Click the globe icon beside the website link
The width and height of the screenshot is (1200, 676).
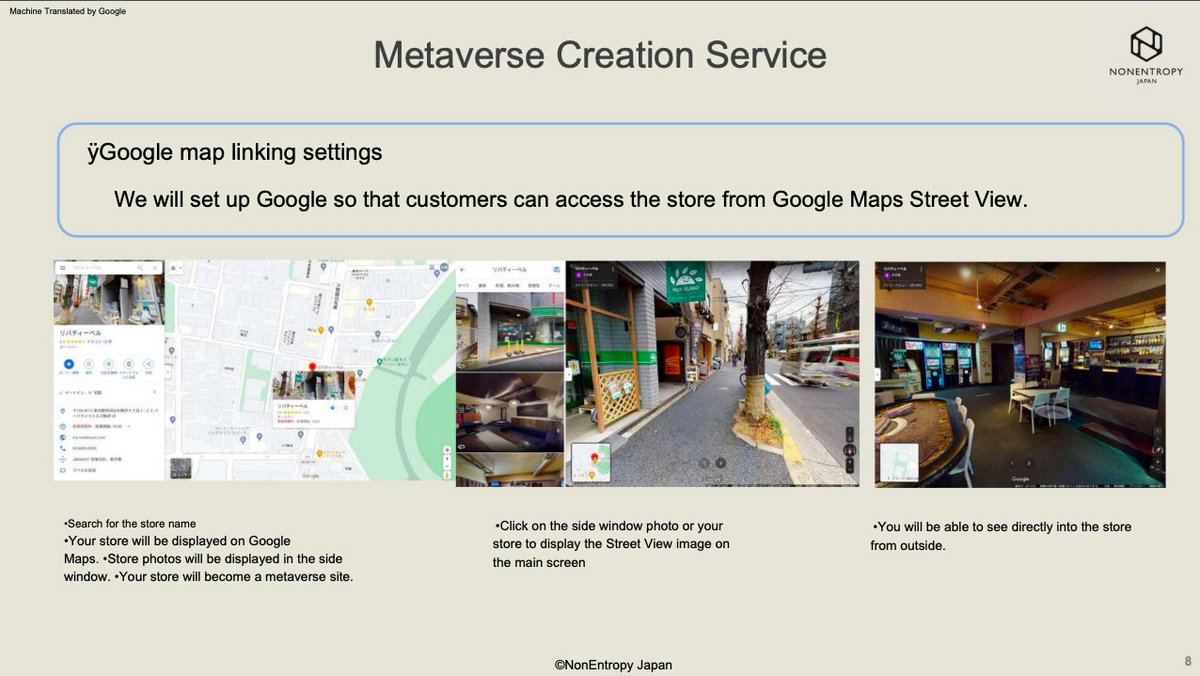tap(63, 437)
